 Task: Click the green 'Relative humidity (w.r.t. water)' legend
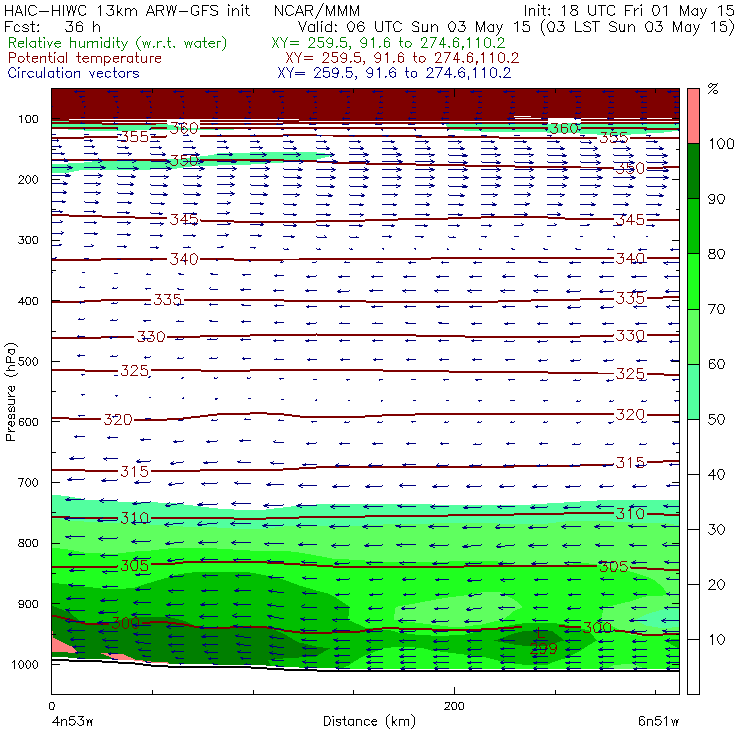[x=118, y=43]
